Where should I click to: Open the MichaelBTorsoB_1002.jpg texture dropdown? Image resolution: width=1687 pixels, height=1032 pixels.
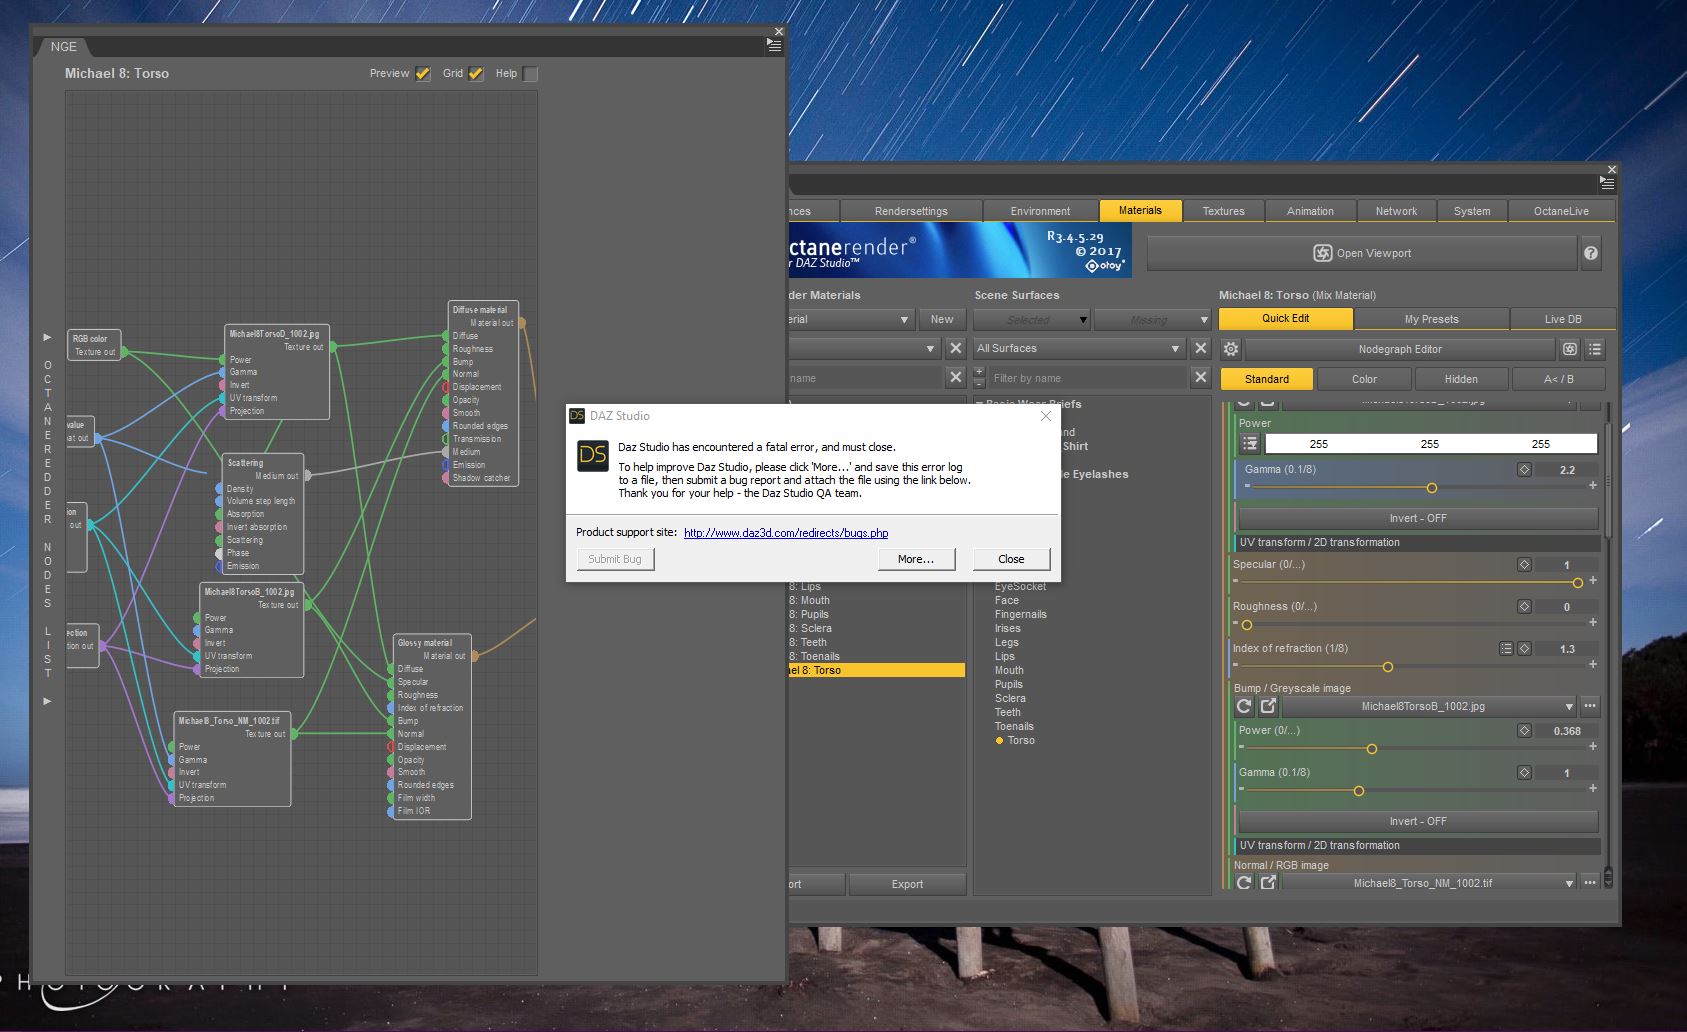1429,706
